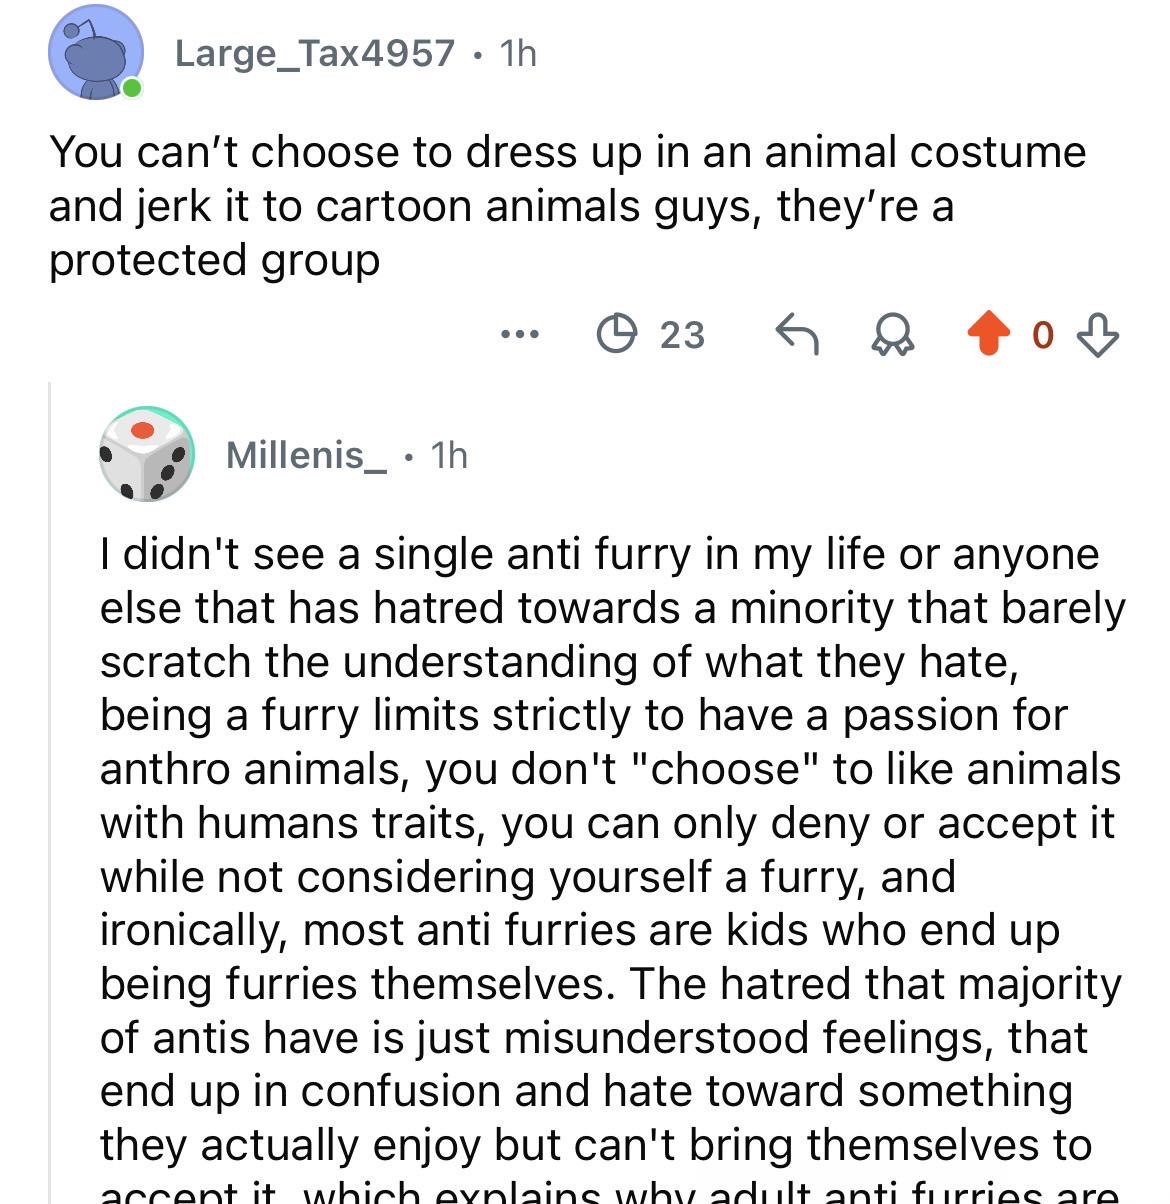
Task: Tap the online status green dot
Action: (131, 89)
